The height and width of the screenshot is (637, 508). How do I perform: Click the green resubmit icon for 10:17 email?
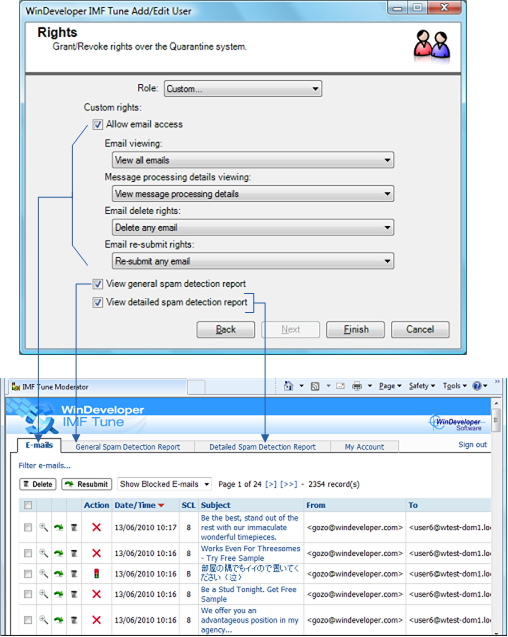pos(59,527)
